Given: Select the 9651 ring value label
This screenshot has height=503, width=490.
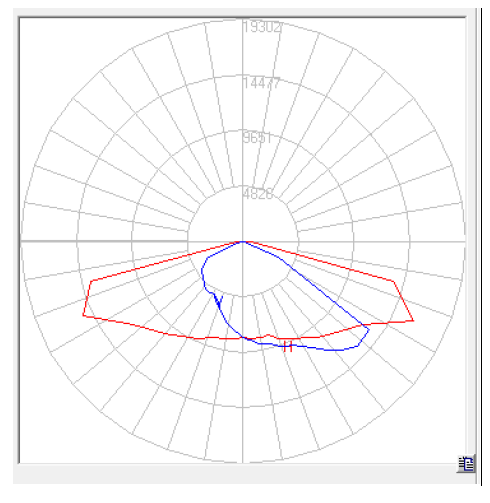Looking at the screenshot, I should click(257, 138).
